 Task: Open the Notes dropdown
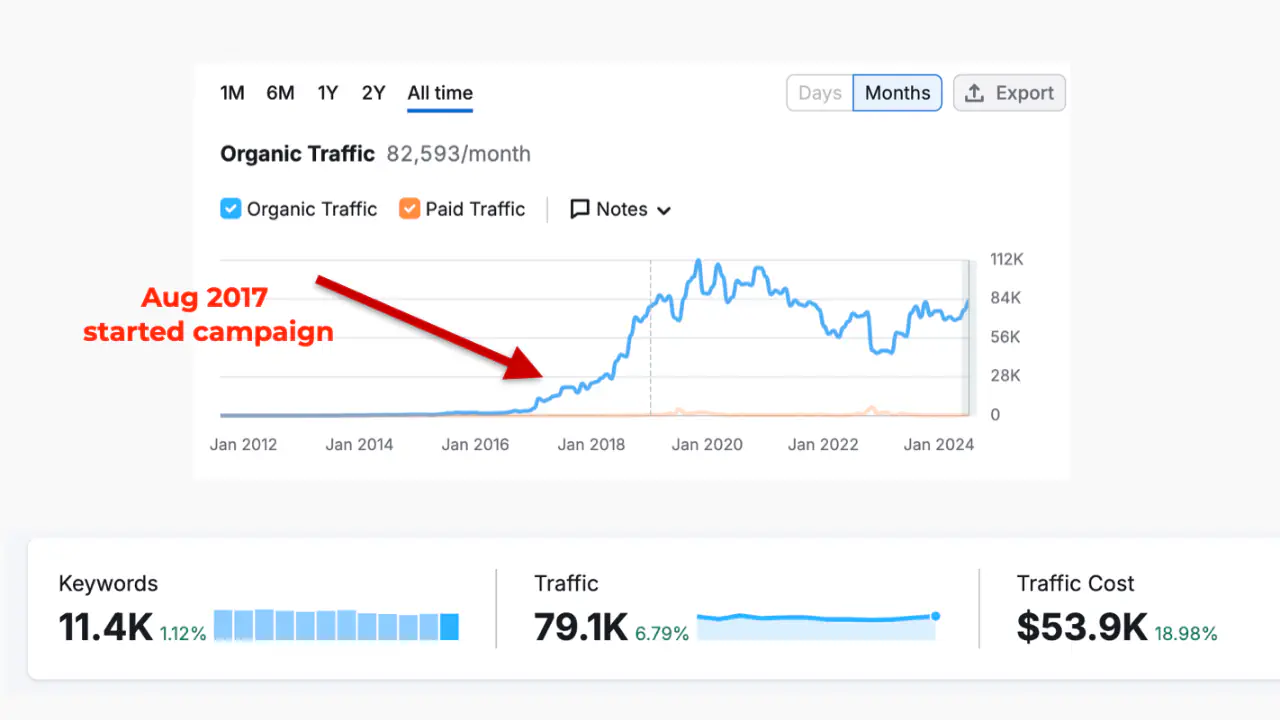(x=620, y=209)
